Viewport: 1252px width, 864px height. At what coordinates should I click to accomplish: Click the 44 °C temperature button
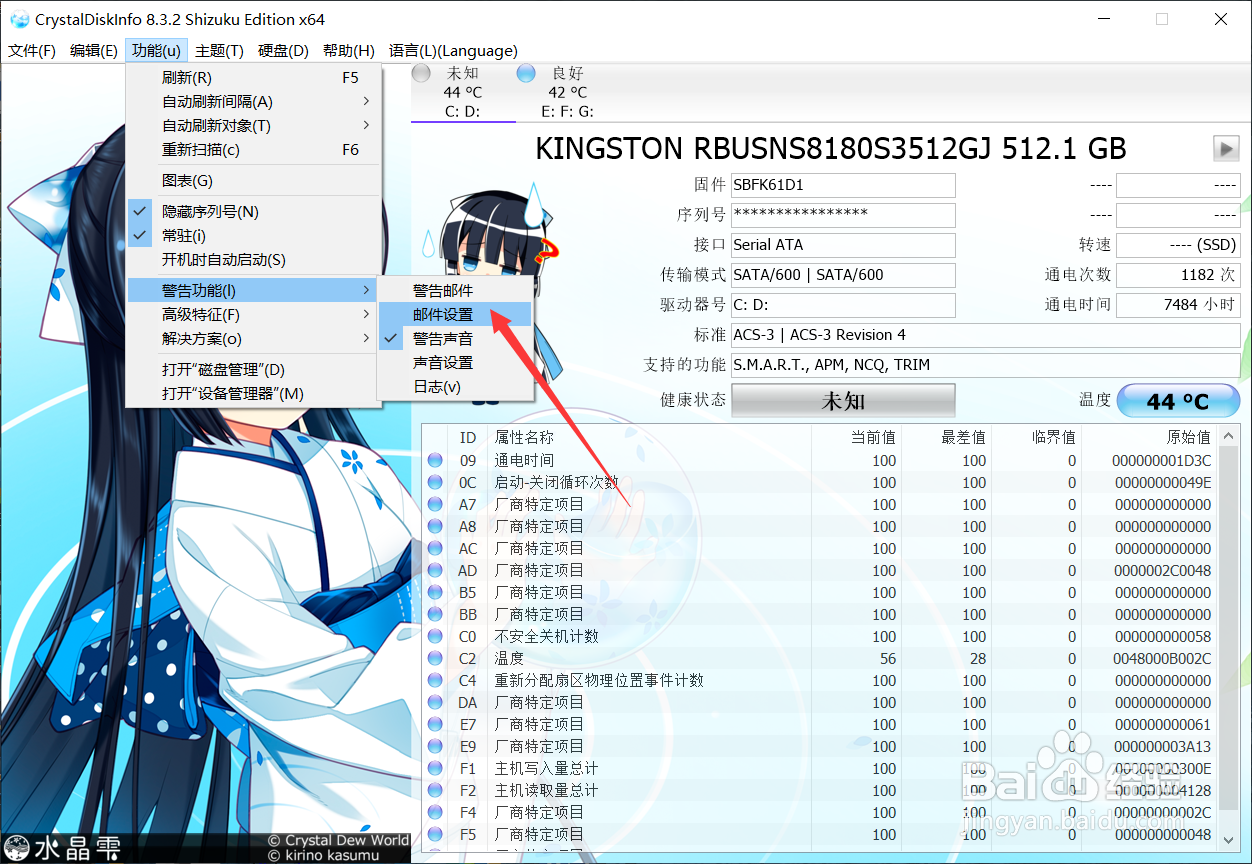click(x=1178, y=401)
